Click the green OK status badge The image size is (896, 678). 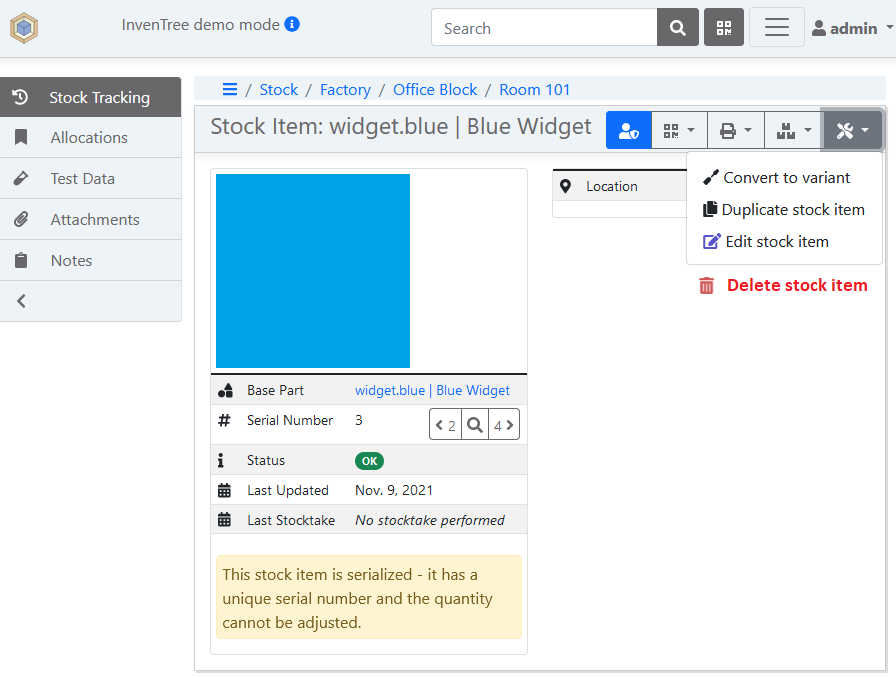[x=369, y=461]
